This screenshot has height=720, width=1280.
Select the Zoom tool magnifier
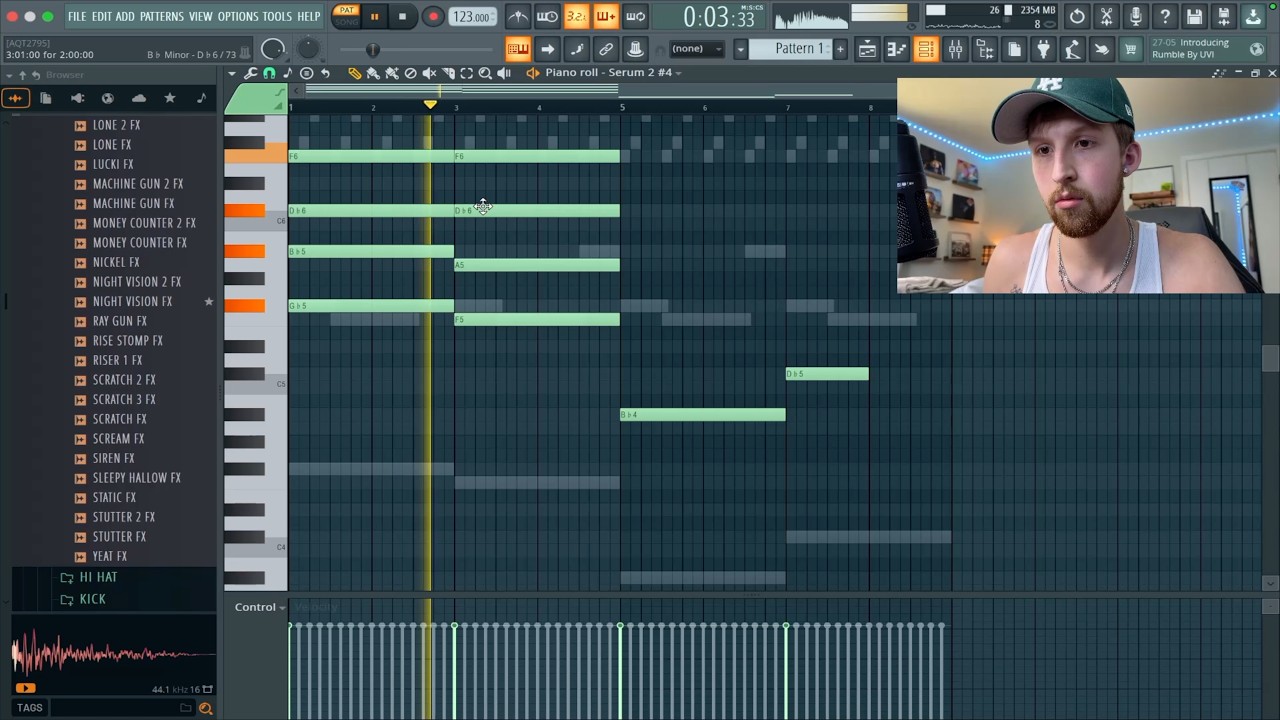485,73
